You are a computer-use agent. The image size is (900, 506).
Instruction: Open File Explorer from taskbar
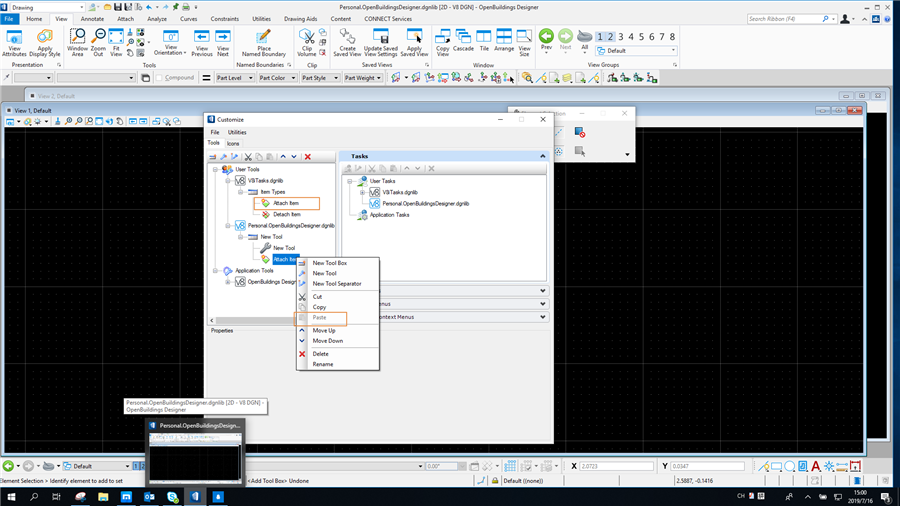[x=103, y=496]
